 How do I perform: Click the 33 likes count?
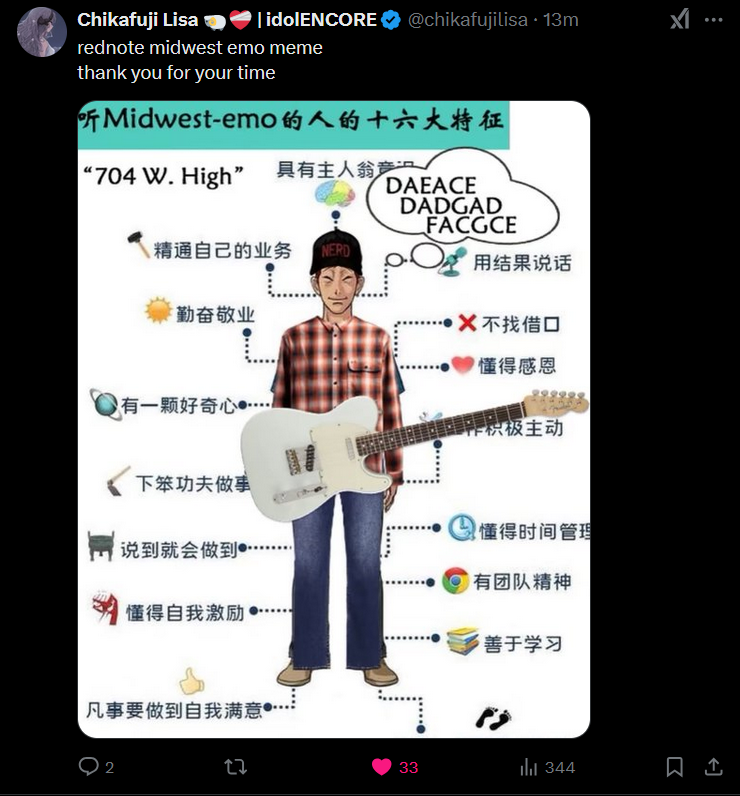point(409,768)
